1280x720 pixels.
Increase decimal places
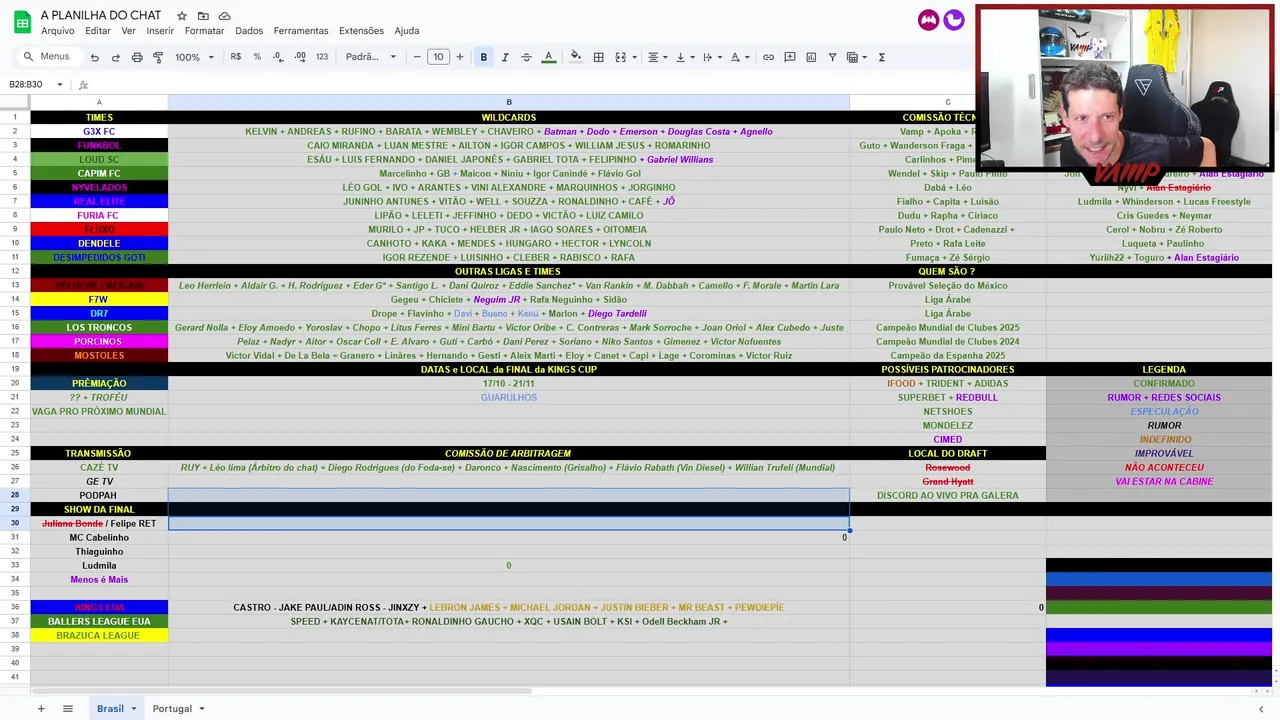(x=298, y=57)
